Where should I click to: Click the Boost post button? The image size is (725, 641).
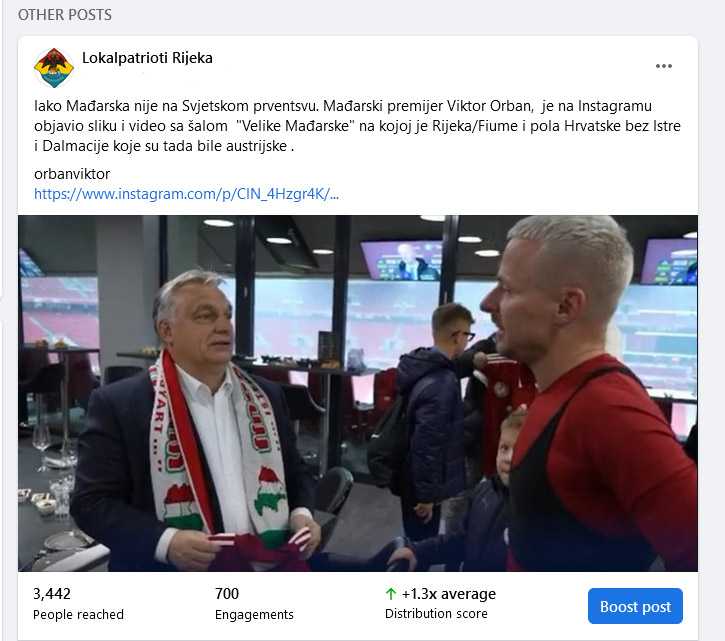pyautogui.click(x=635, y=606)
